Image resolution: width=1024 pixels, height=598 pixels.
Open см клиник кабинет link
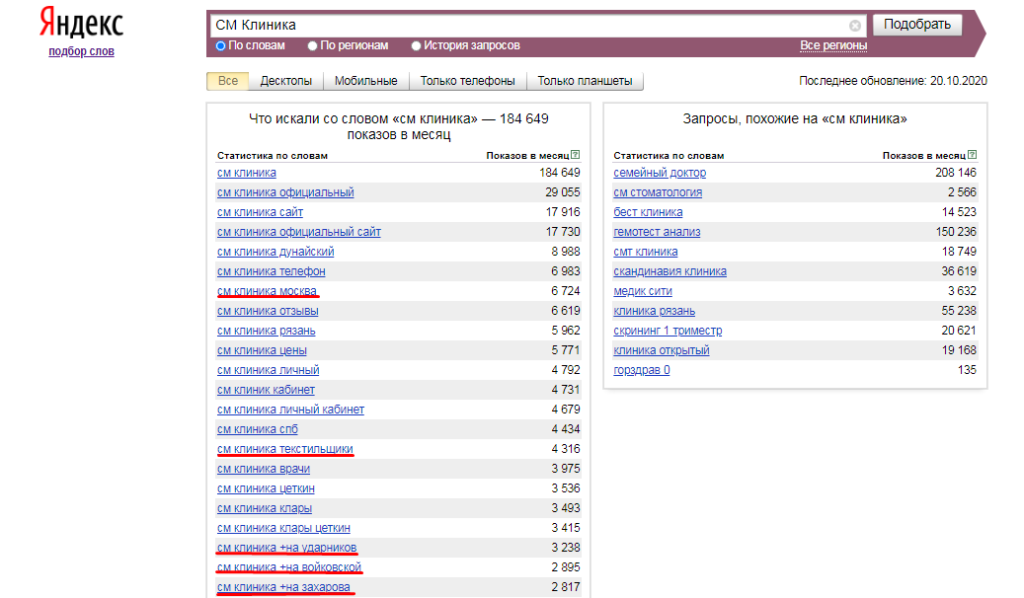tap(266, 390)
